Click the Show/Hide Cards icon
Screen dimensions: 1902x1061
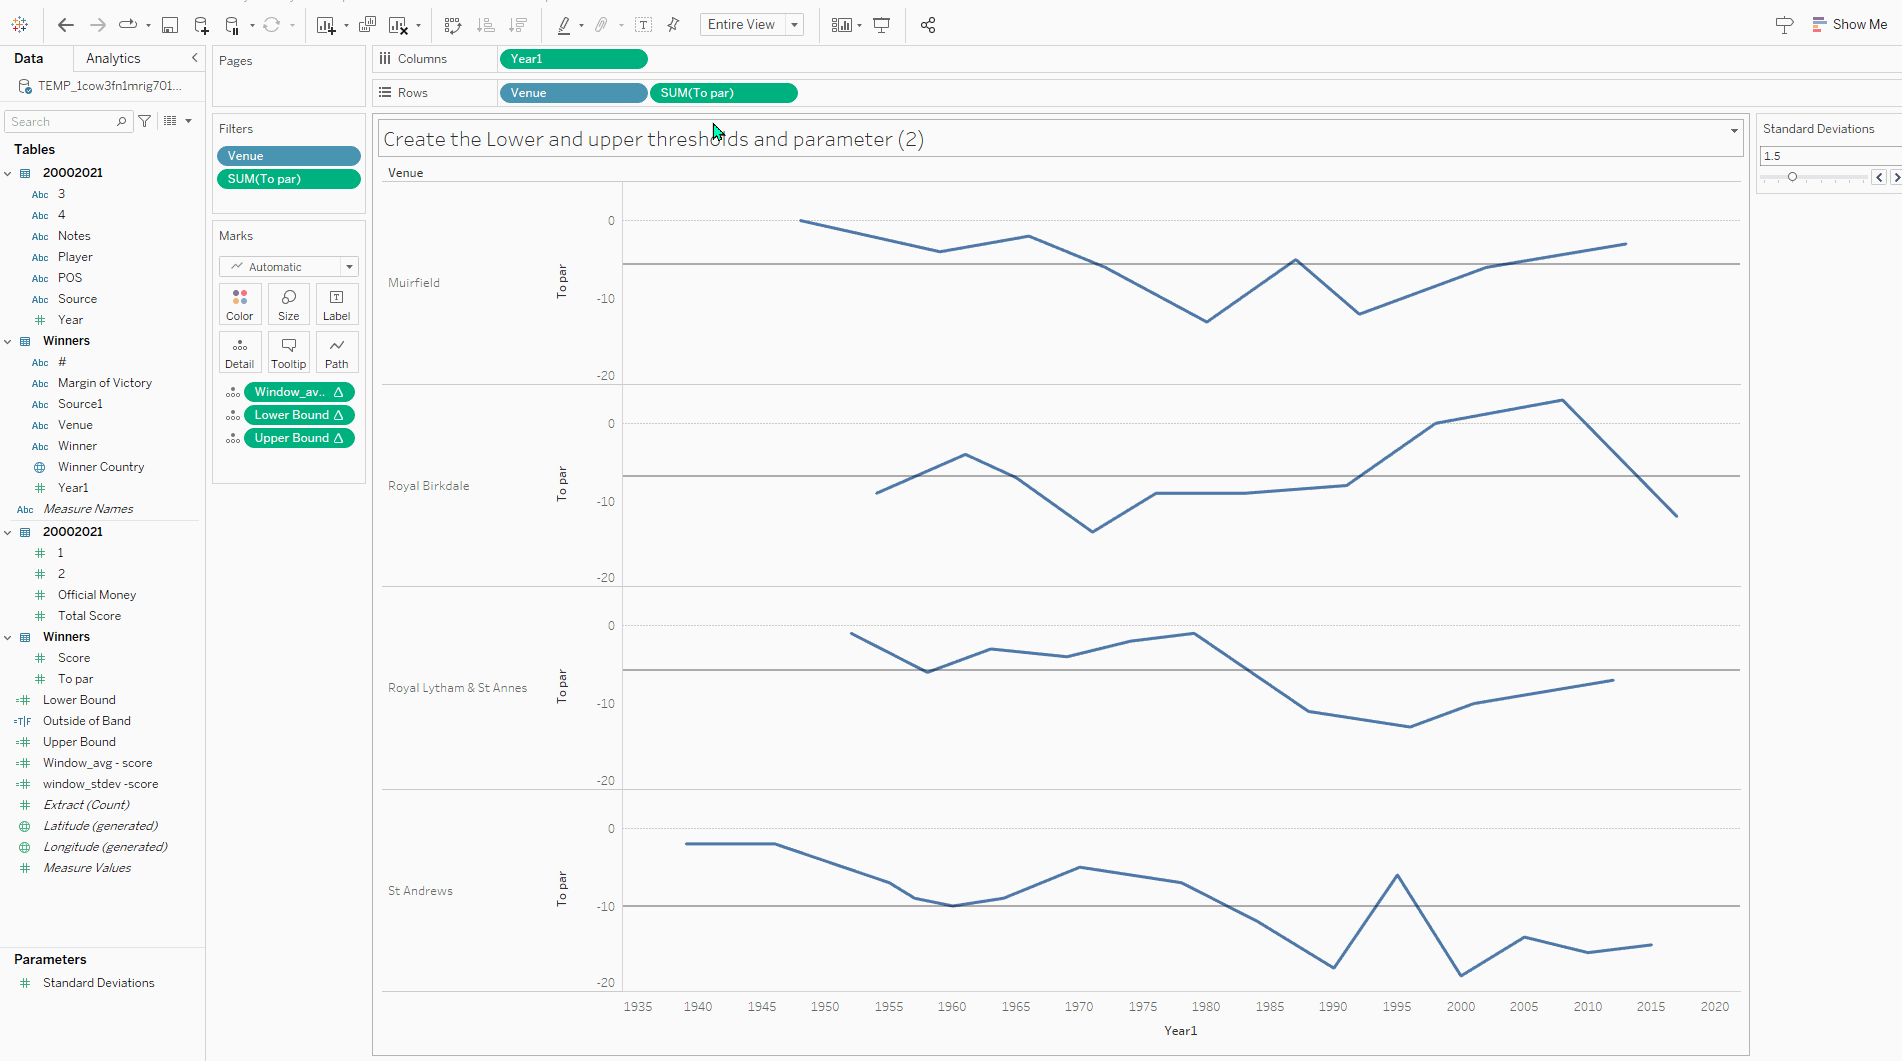tap(841, 25)
